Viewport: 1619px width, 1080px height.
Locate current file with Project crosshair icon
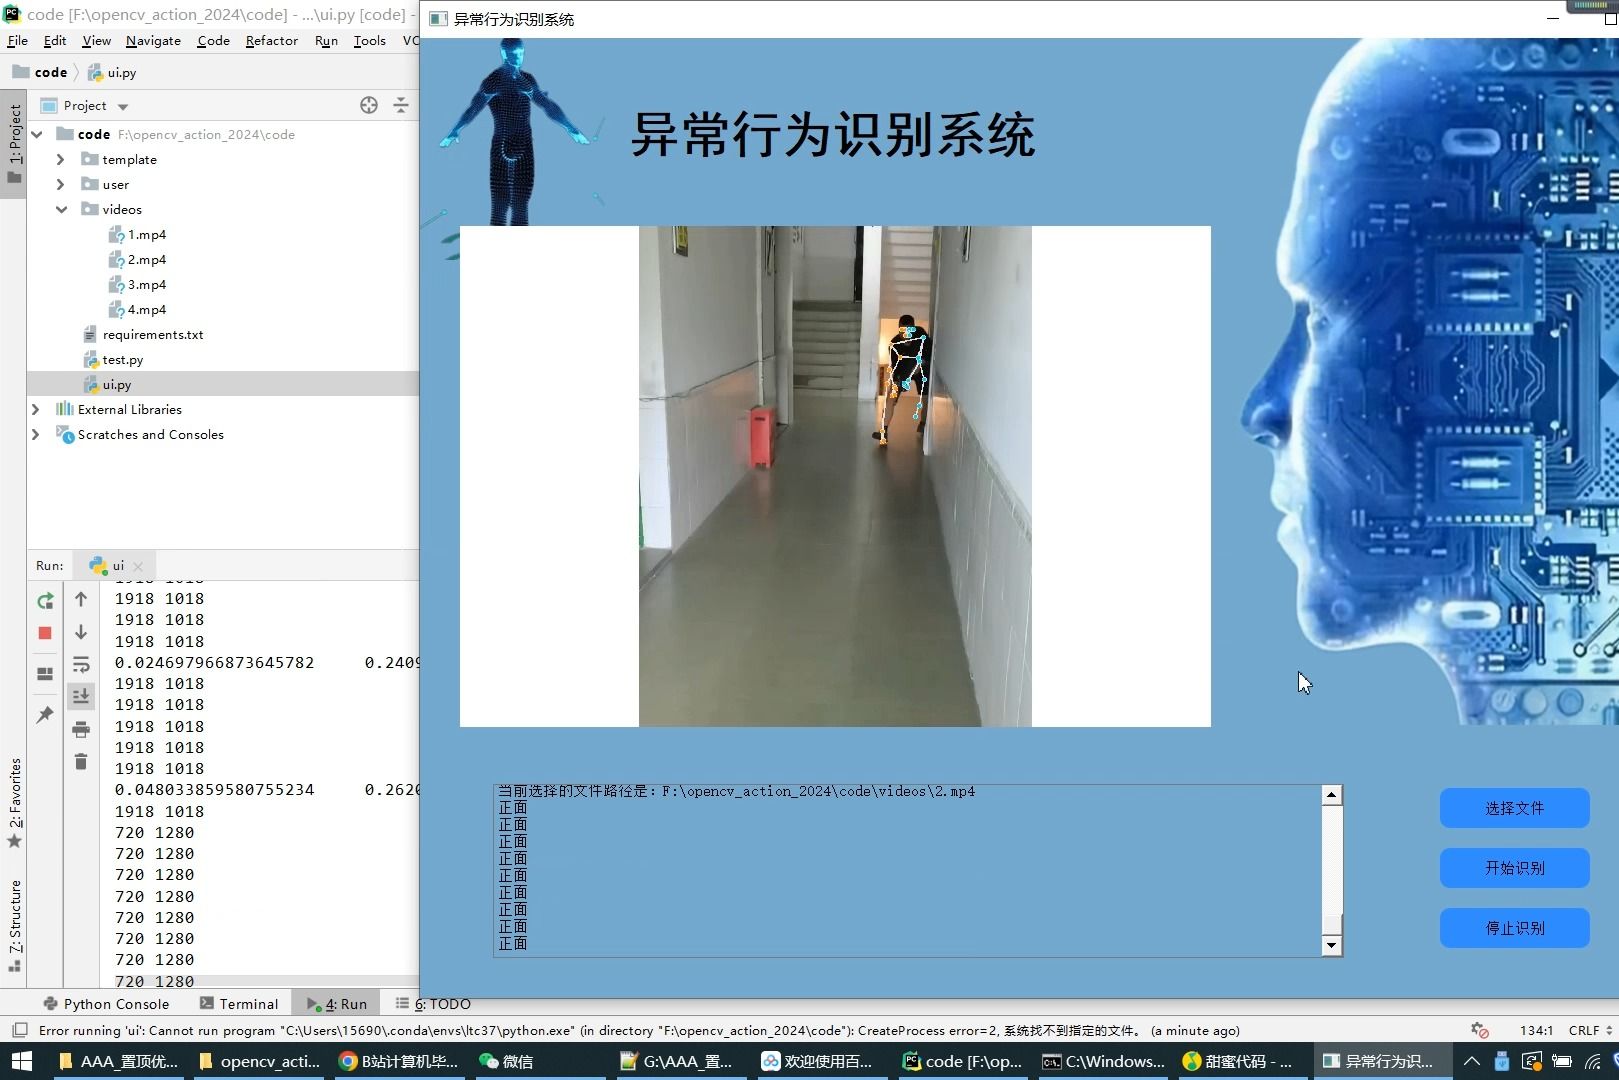coord(369,105)
